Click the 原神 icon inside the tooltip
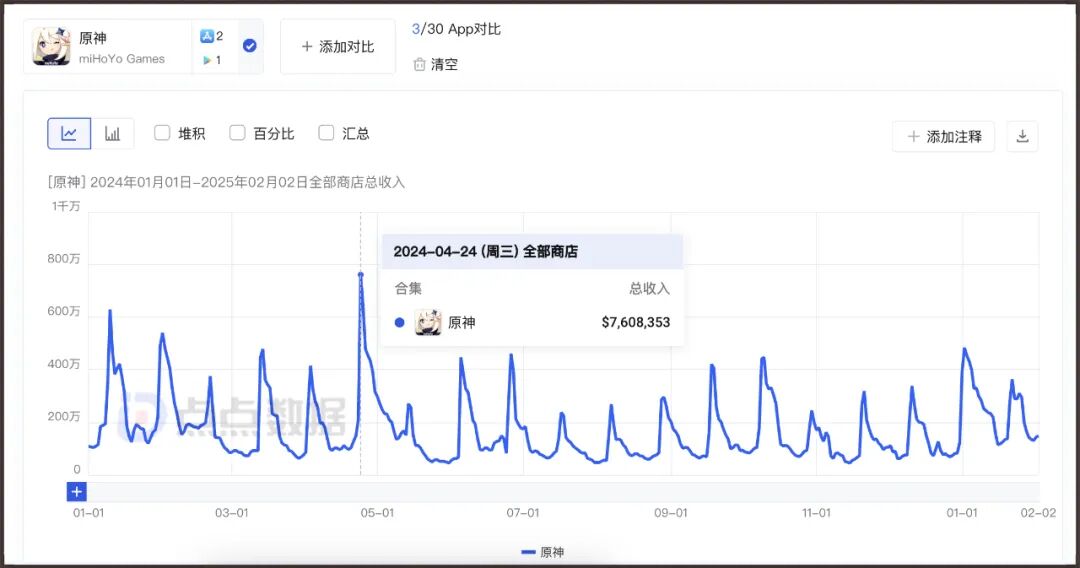Screen dimensions: 1080x568 (428, 322)
